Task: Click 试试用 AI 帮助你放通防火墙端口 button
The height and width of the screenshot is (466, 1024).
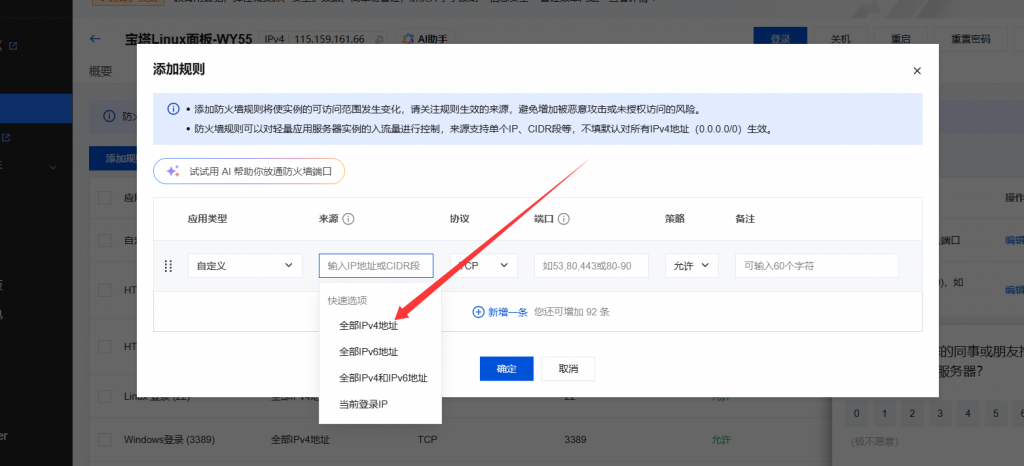Action: pyautogui.click(x=249, y=171)
